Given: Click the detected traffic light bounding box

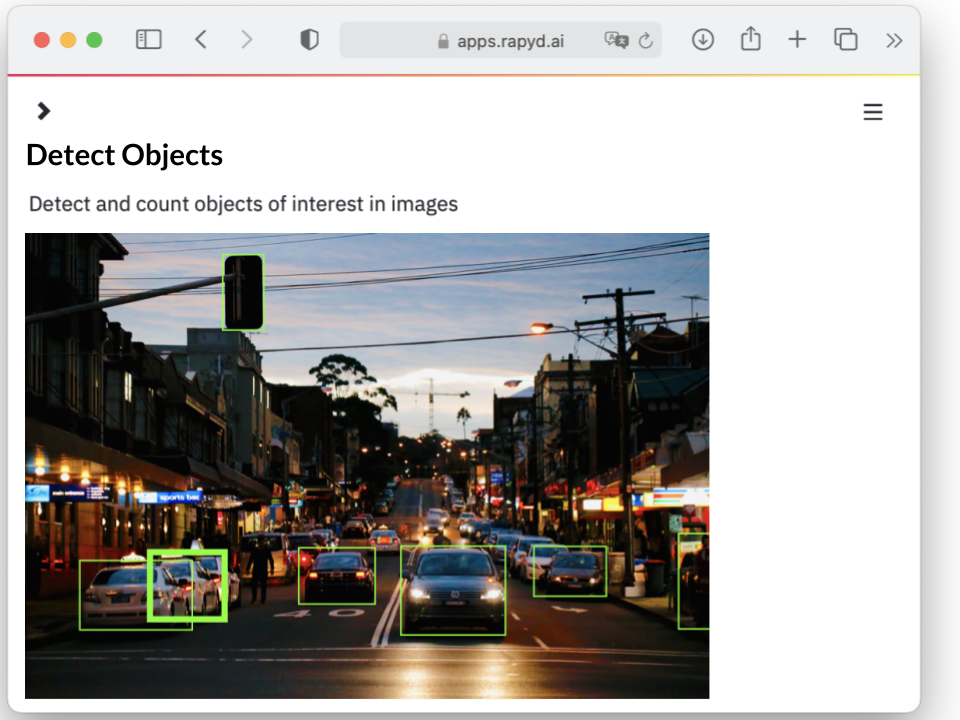Looking at the screenshot, I should tap(243, 292).
